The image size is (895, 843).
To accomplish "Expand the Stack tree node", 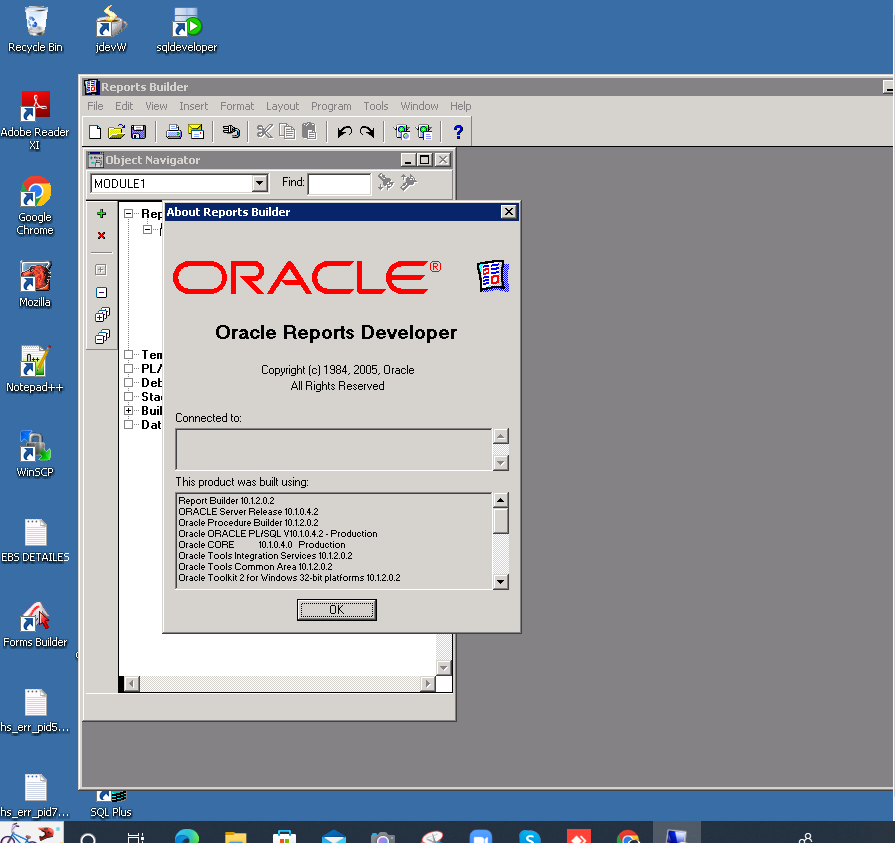I will tap(128, 396).
